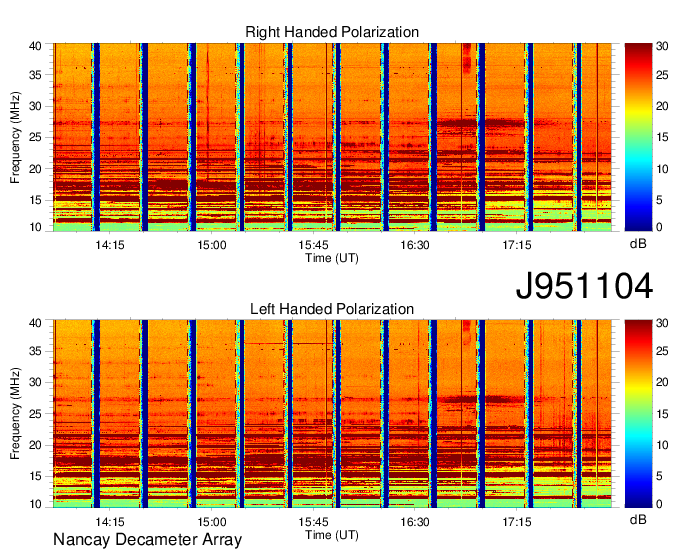Click the 25 dB label on lower color bar
The width and height of the screenshot is (680, 552).
pos(662,351)
